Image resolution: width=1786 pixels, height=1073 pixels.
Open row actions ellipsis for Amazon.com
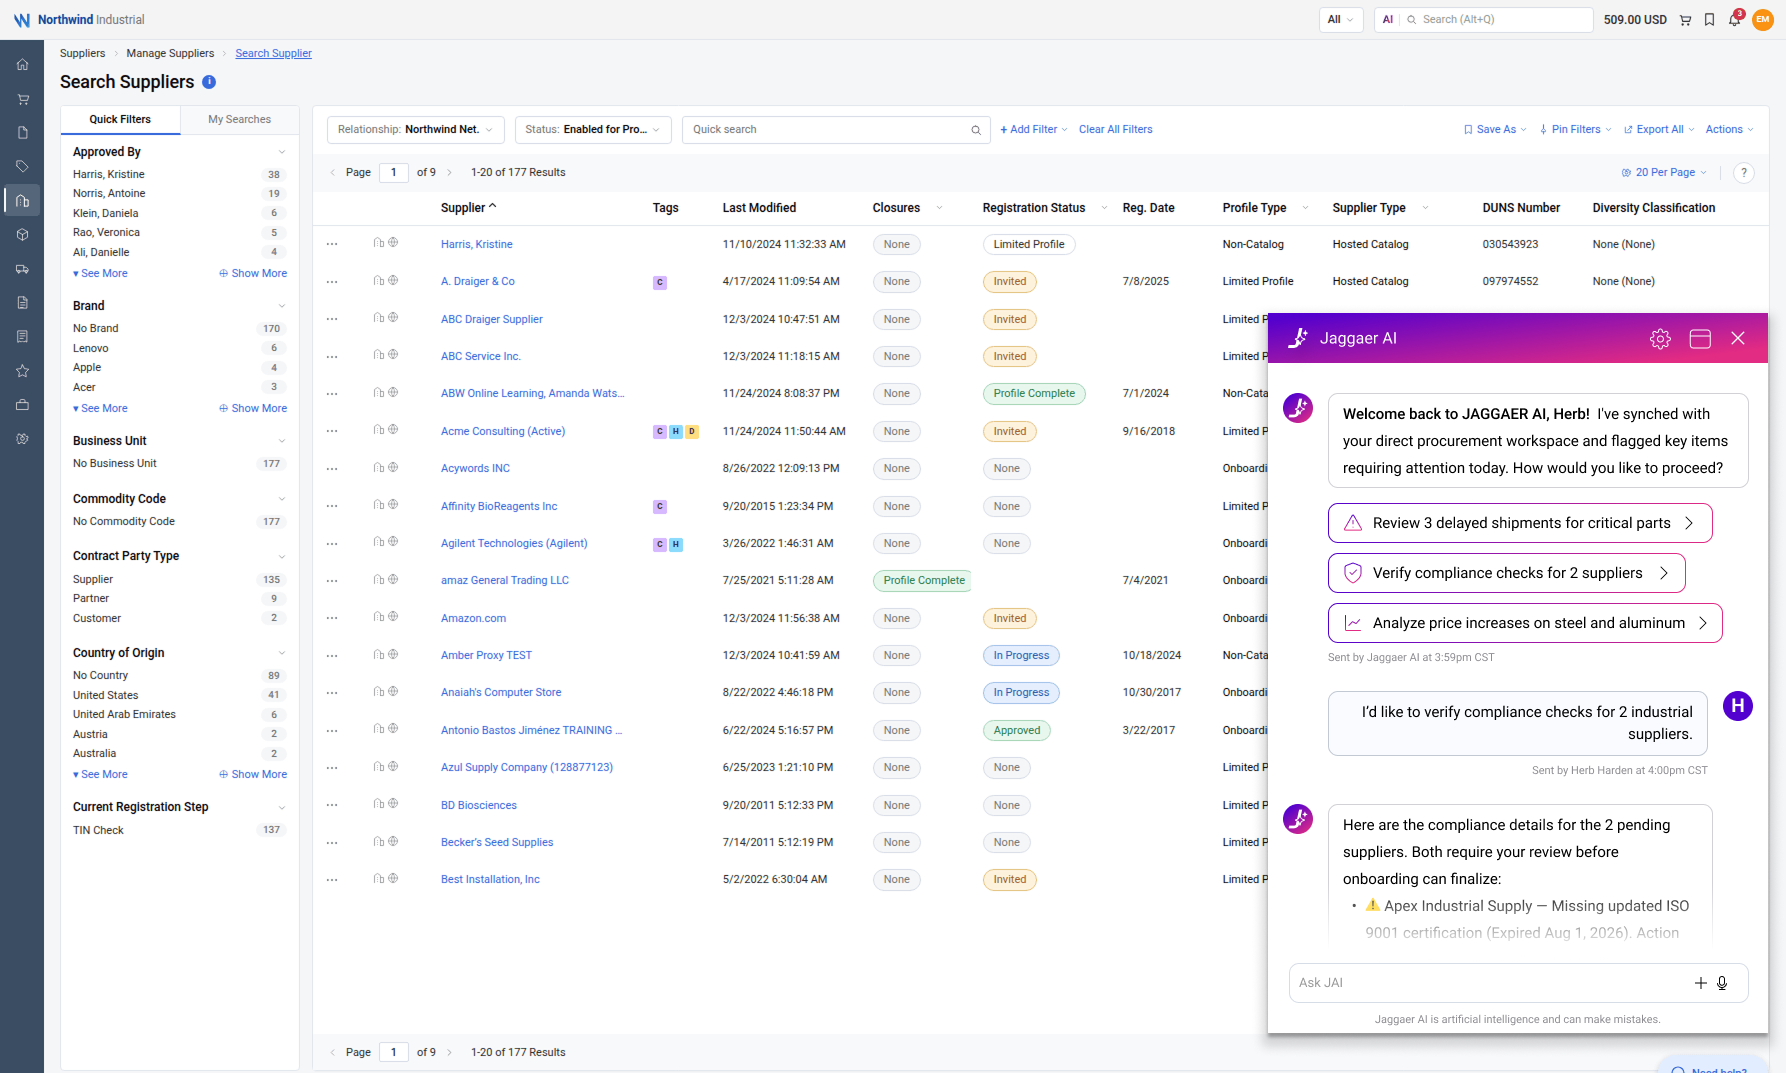pyautogui.click(x=332, y=619)
